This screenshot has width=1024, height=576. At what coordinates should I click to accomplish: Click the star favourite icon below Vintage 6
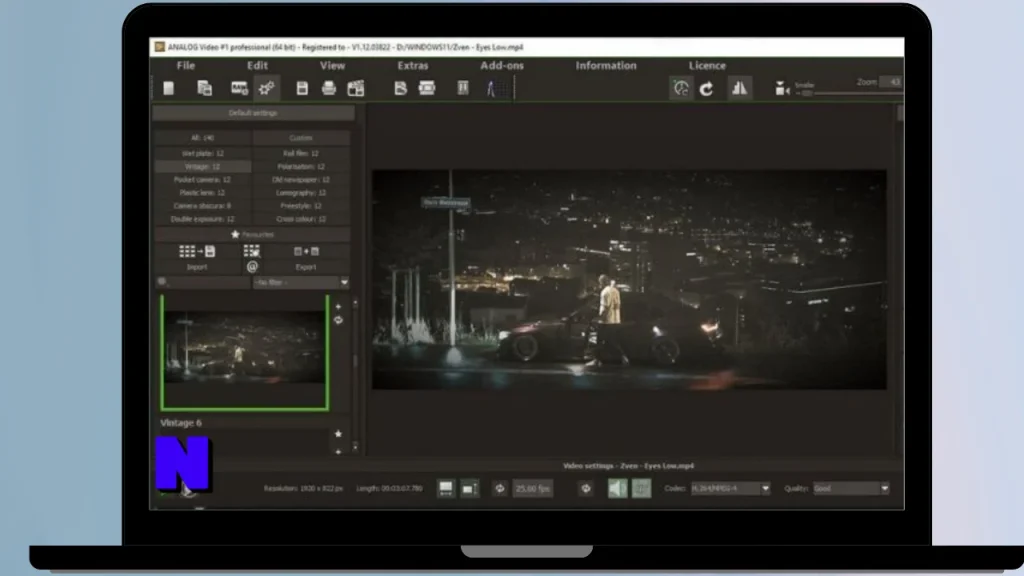tap(338, 434)
